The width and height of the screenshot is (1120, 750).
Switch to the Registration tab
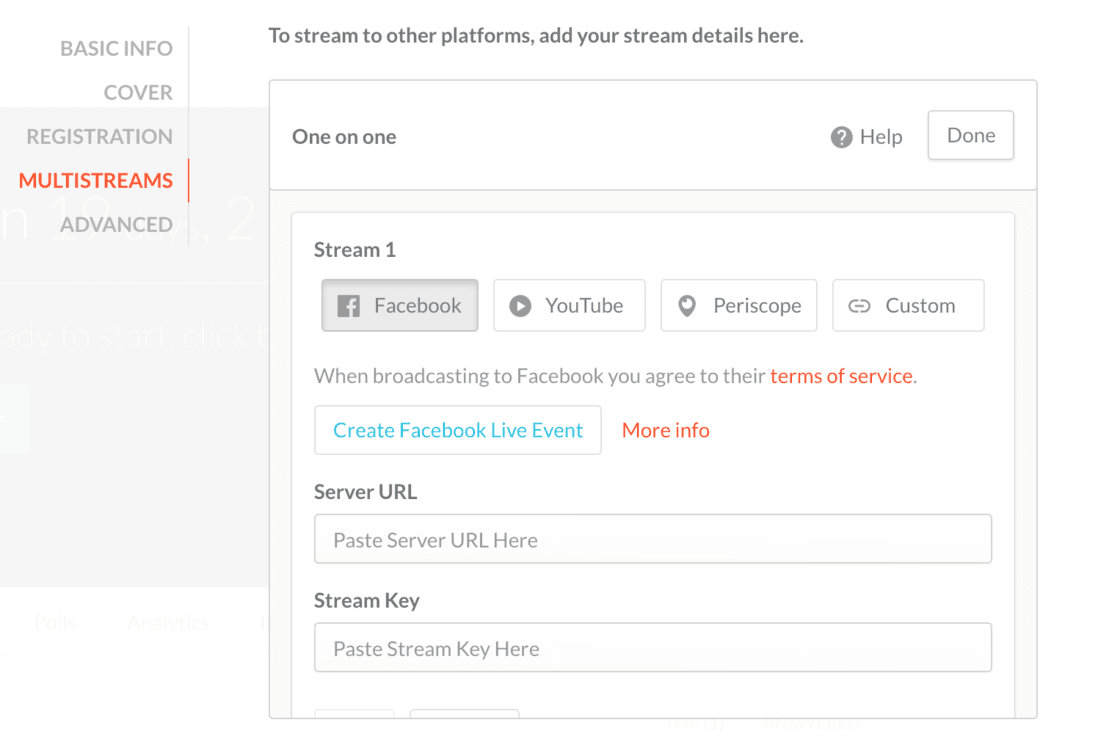click(x=99, y=136)
